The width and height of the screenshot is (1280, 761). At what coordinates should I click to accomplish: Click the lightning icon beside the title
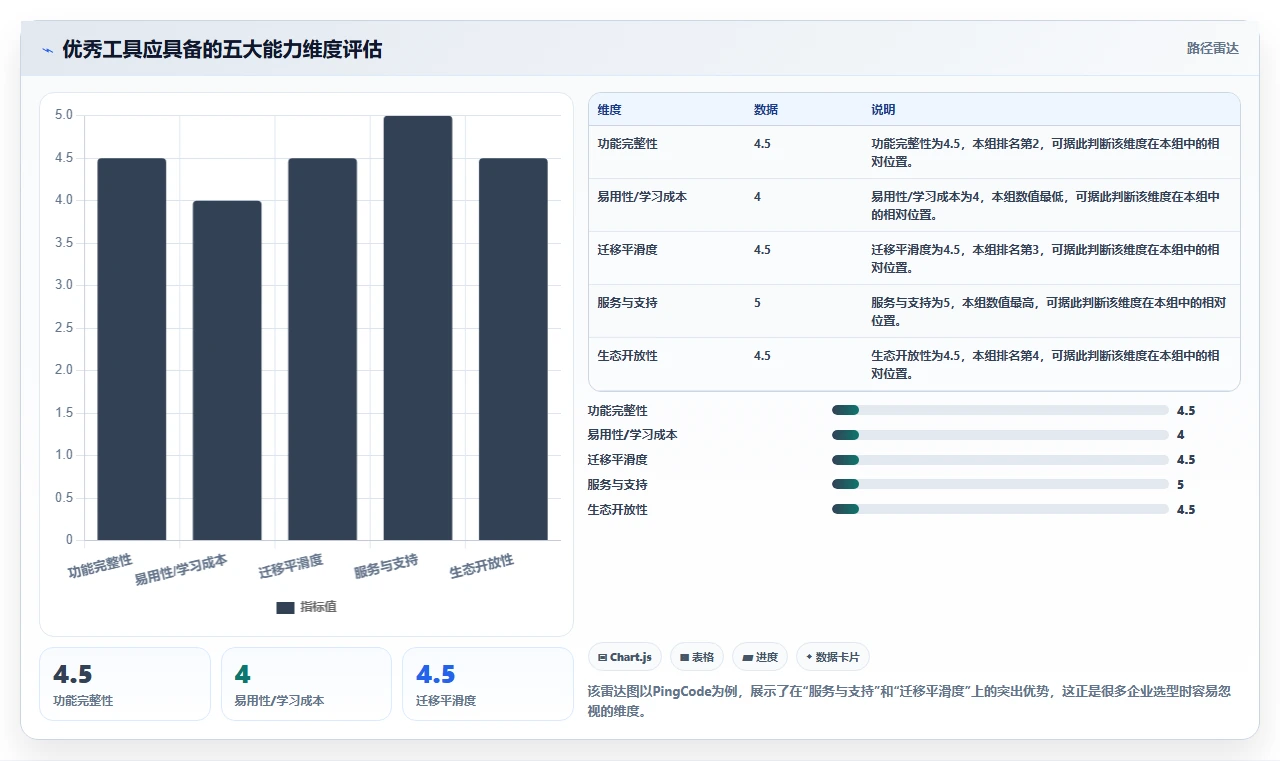[47, 50]
